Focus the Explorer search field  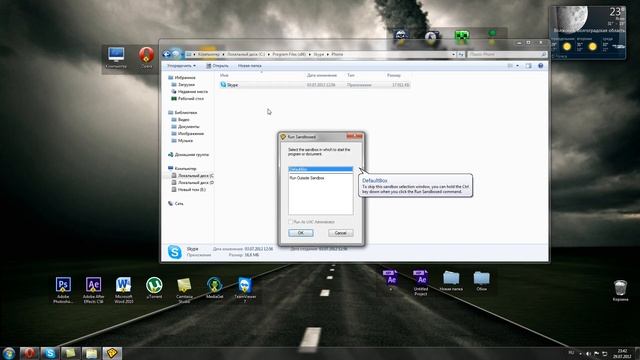[507, 54]
